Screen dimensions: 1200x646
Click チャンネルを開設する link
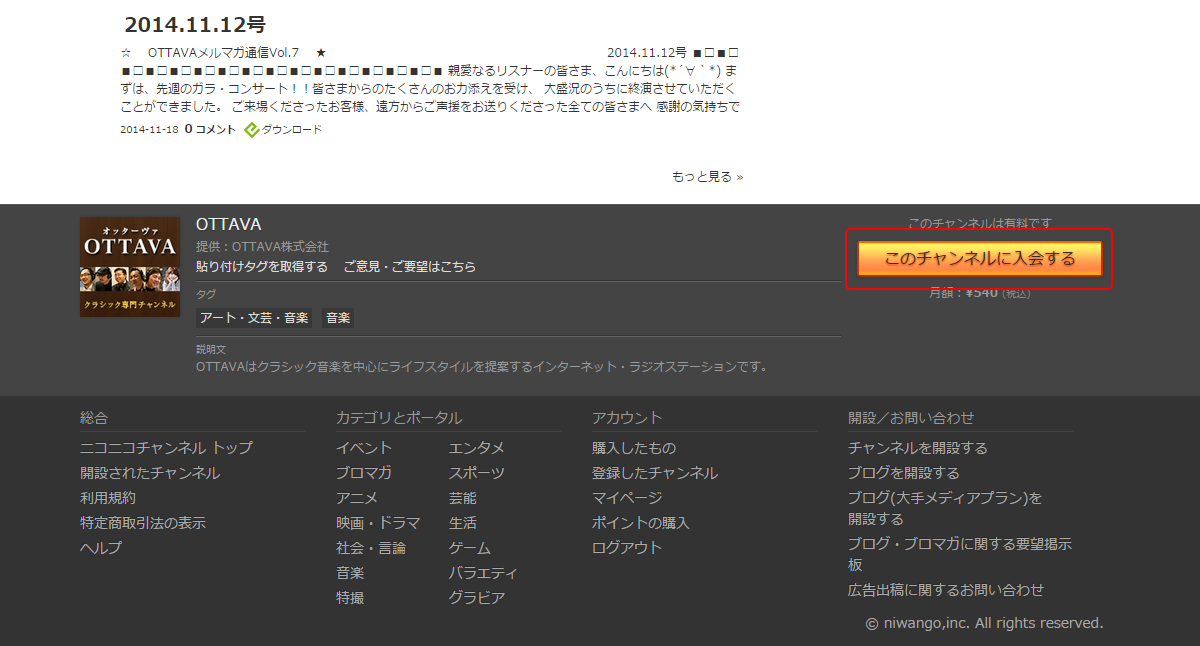coord(917,448)
